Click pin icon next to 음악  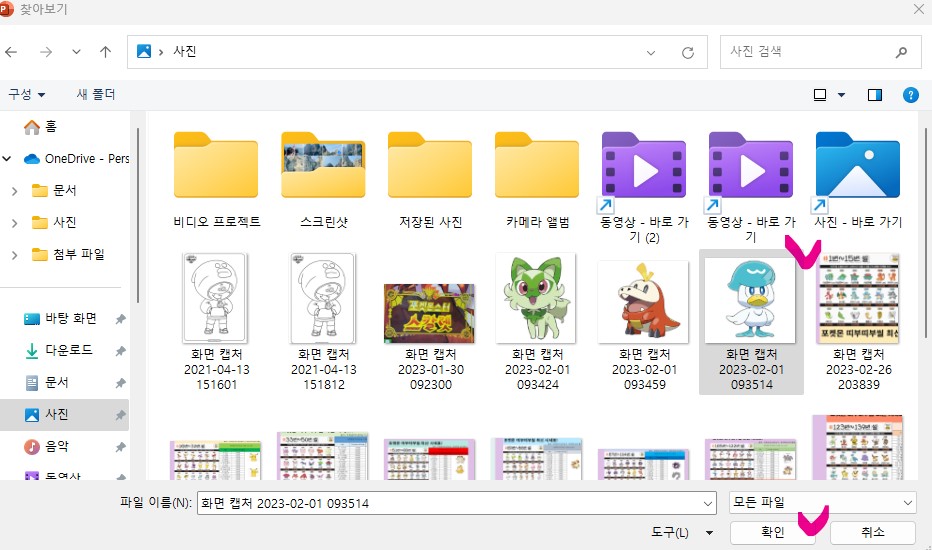[120, 447]
